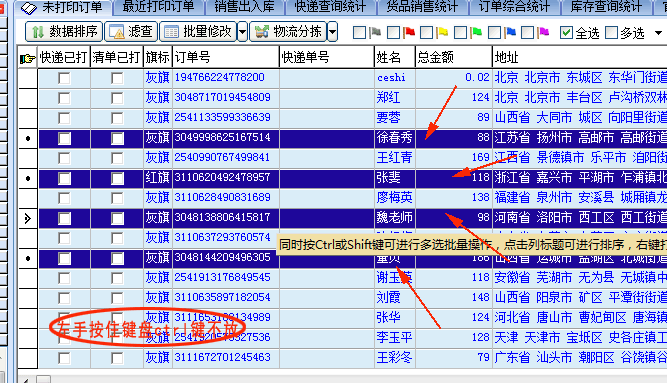Image resolution: width=667 pixels, height=383 pixels.
Task: Check 快递已打 for order 194766224778200
Action: [x=64, y=78]
